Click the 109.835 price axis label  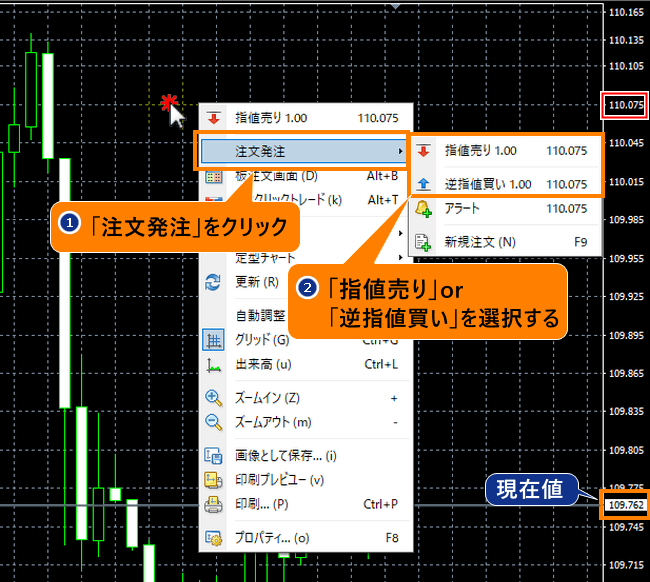(x=626, y=412)
